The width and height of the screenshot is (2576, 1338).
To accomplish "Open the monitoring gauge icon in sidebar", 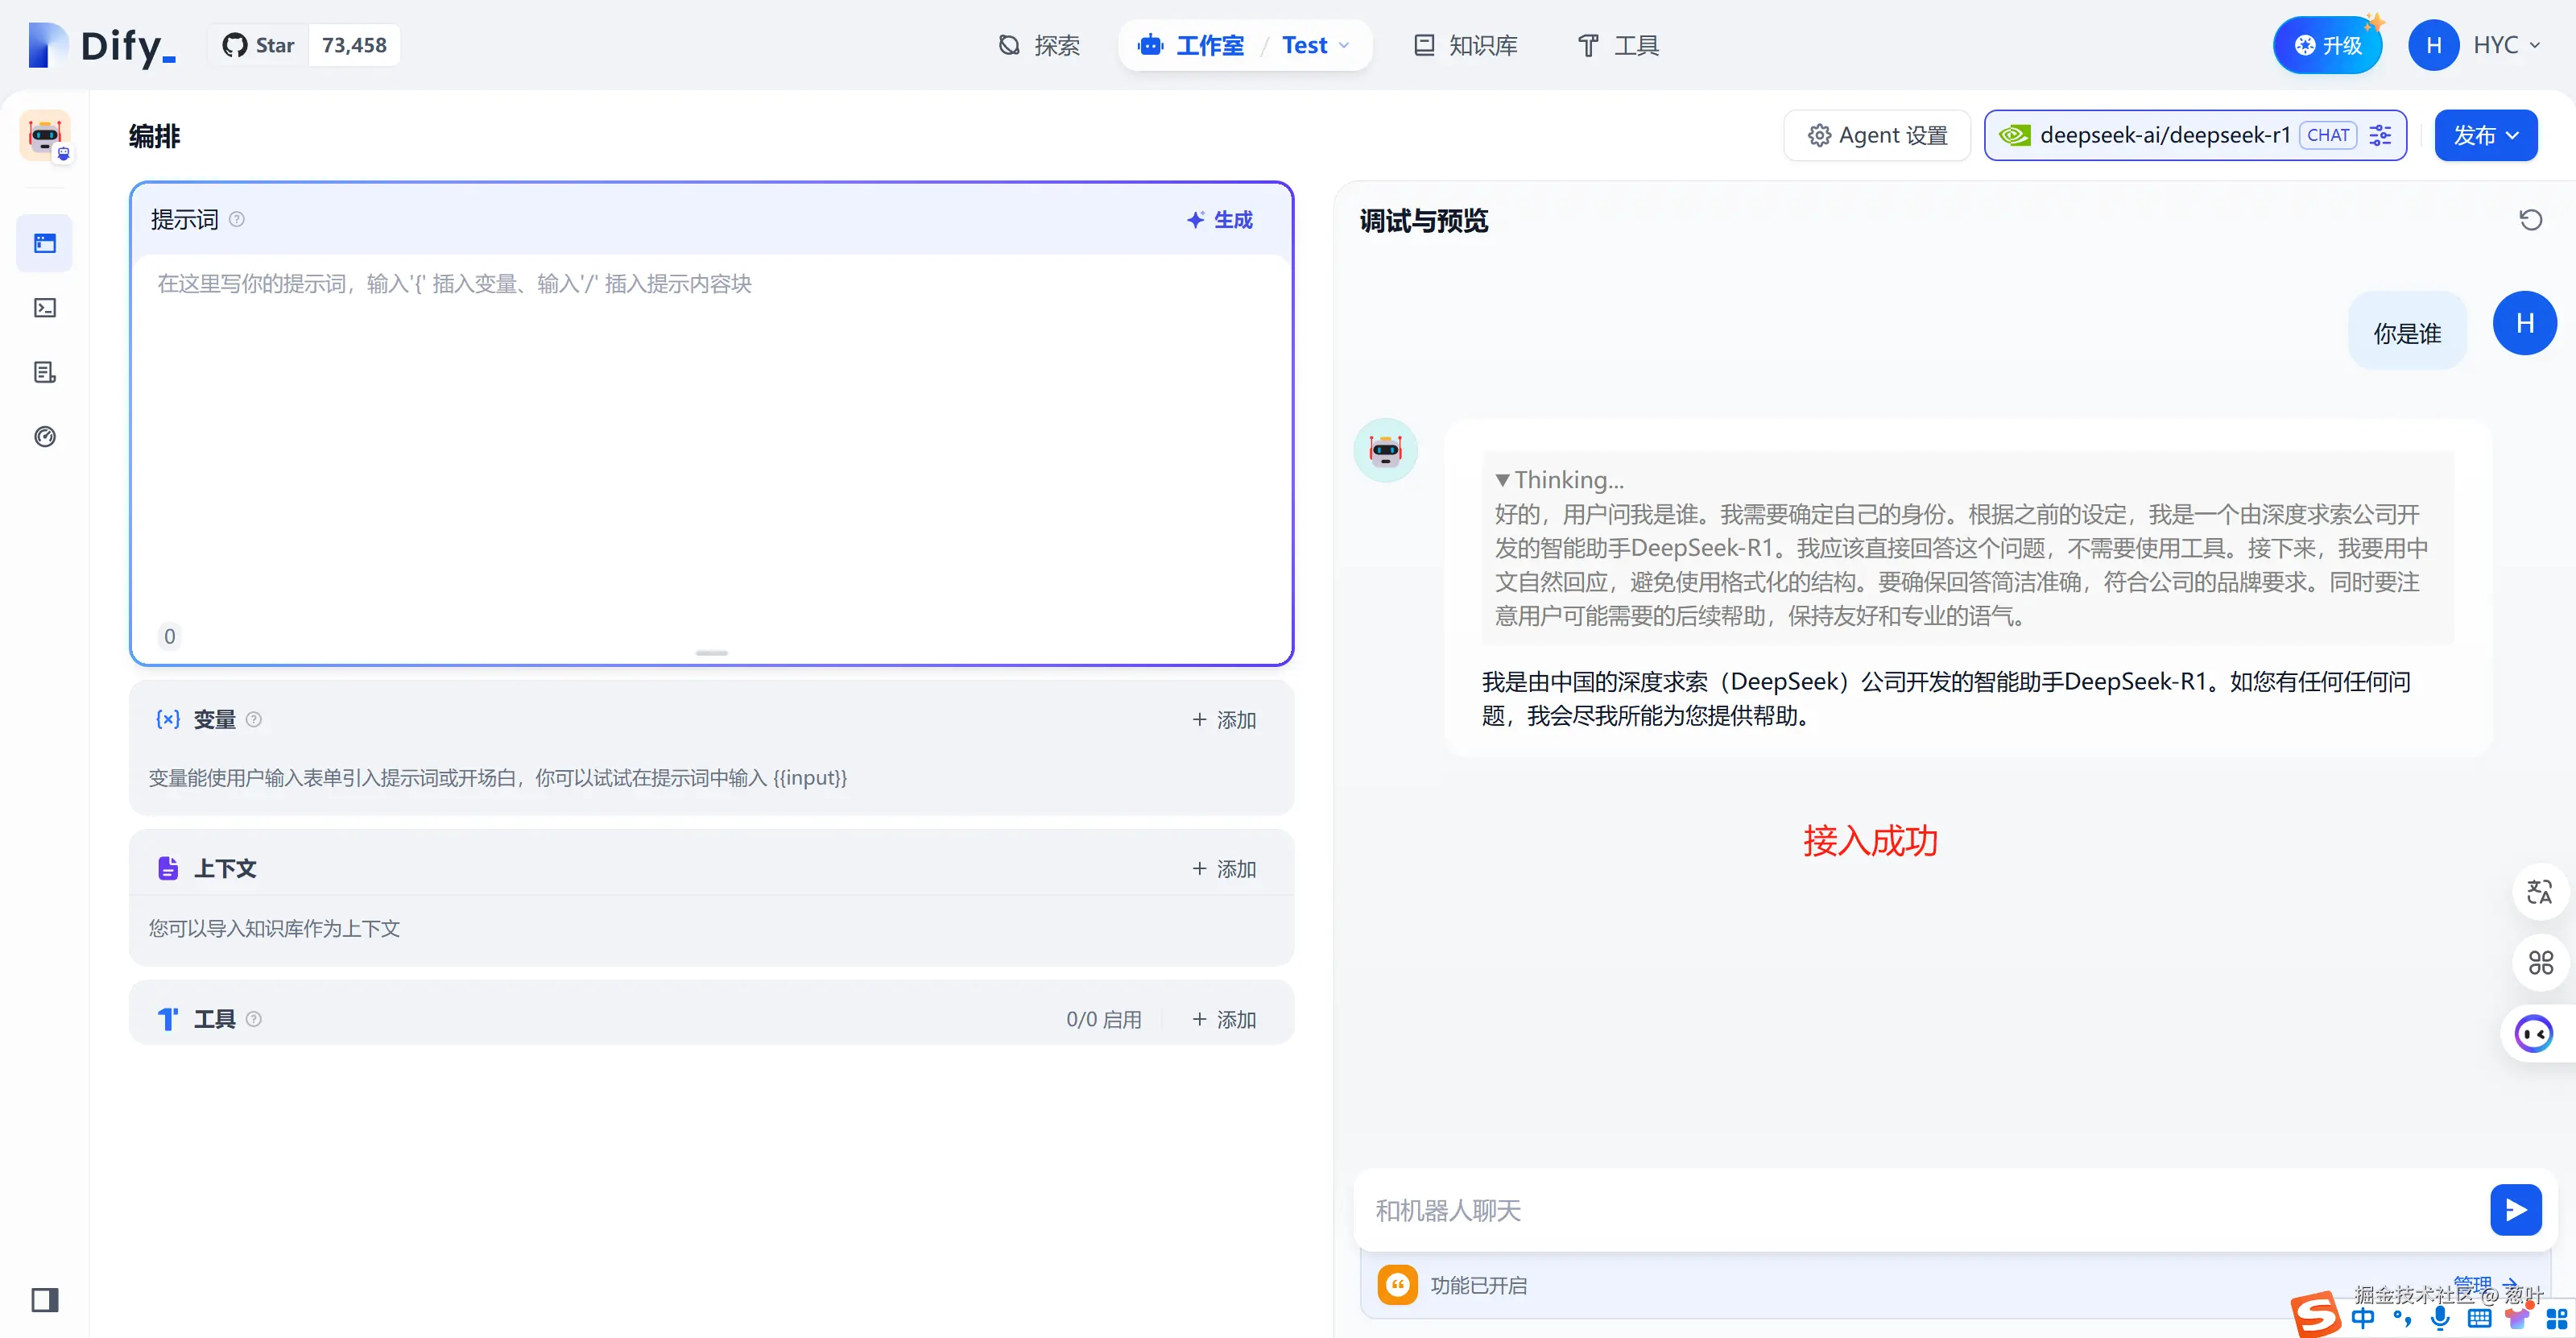I will click(x=45, y=437).
